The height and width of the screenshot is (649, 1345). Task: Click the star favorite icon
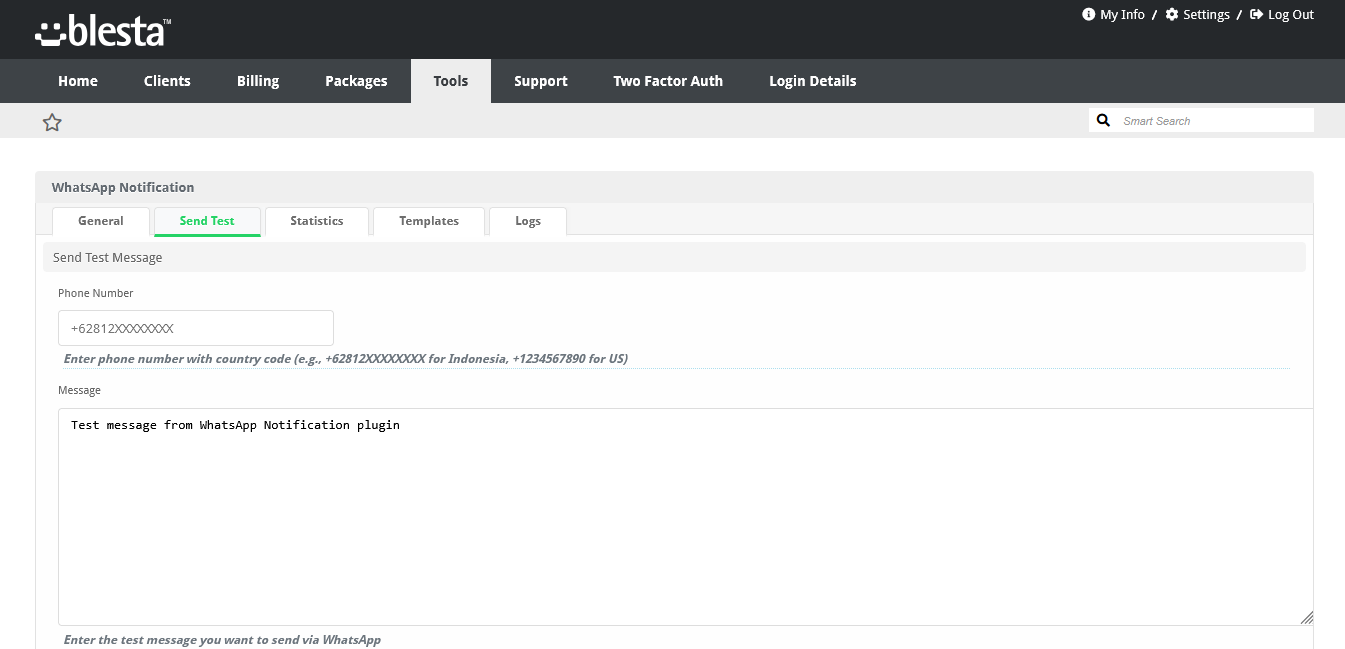[52, 122]
